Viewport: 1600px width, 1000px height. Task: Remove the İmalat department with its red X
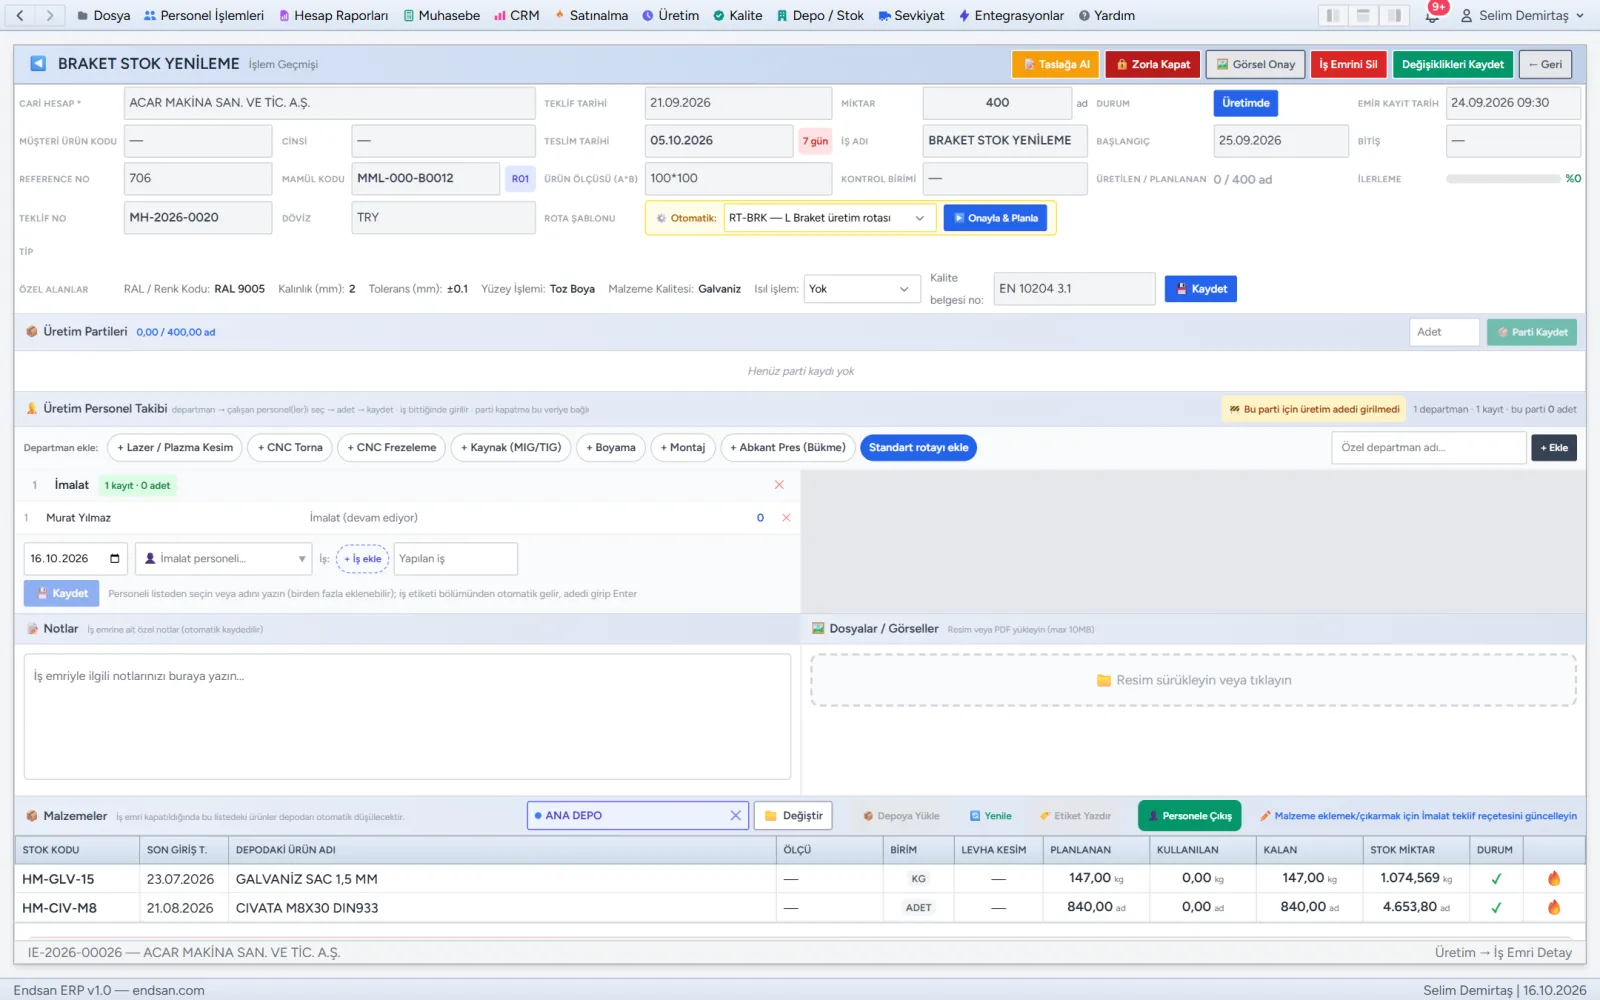[779, 485]
